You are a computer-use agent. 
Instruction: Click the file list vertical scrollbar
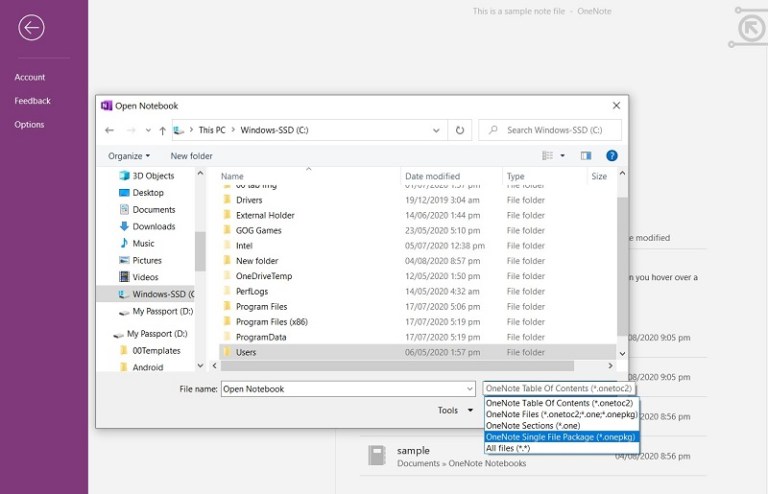(x=622, y=267)
